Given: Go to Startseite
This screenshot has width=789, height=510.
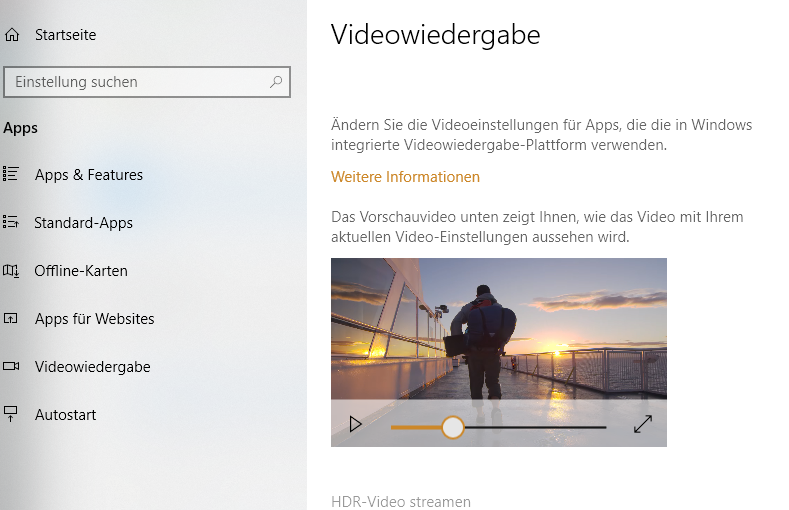Looking at the screenshot, I should [x=65, y=35].
